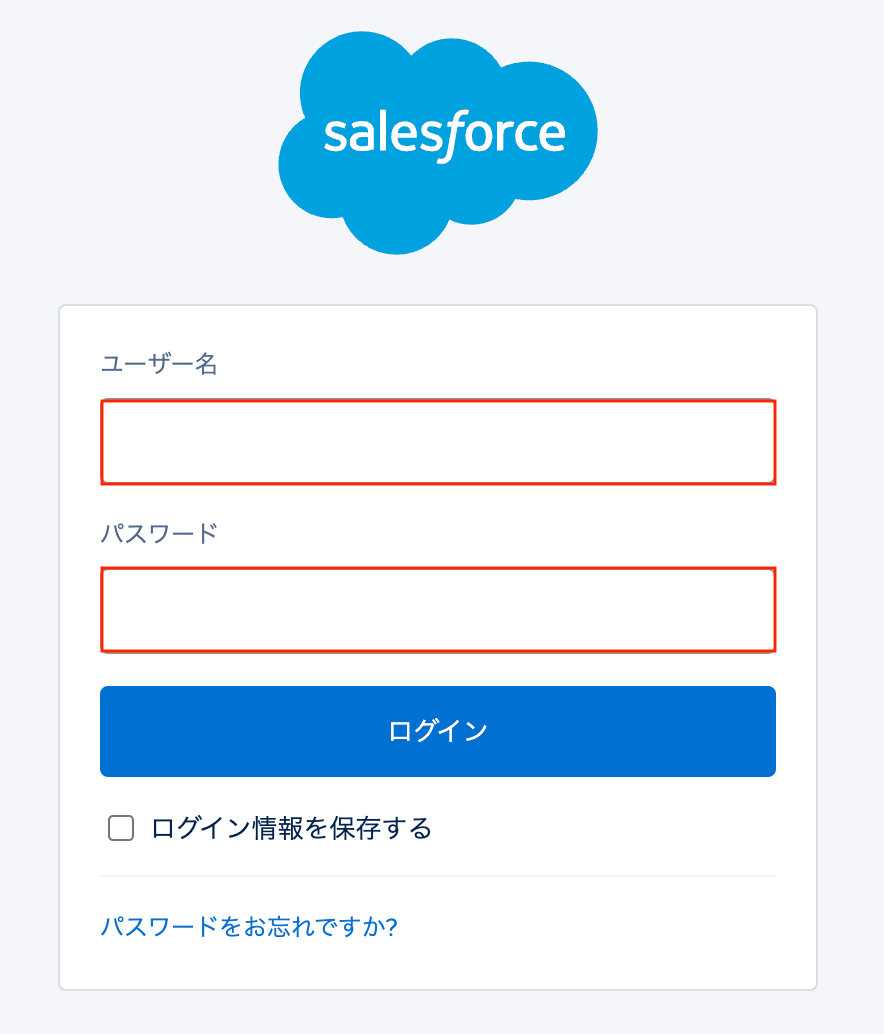
Task: Click the white ログイン text on the button
Action: tap(438, 731)
